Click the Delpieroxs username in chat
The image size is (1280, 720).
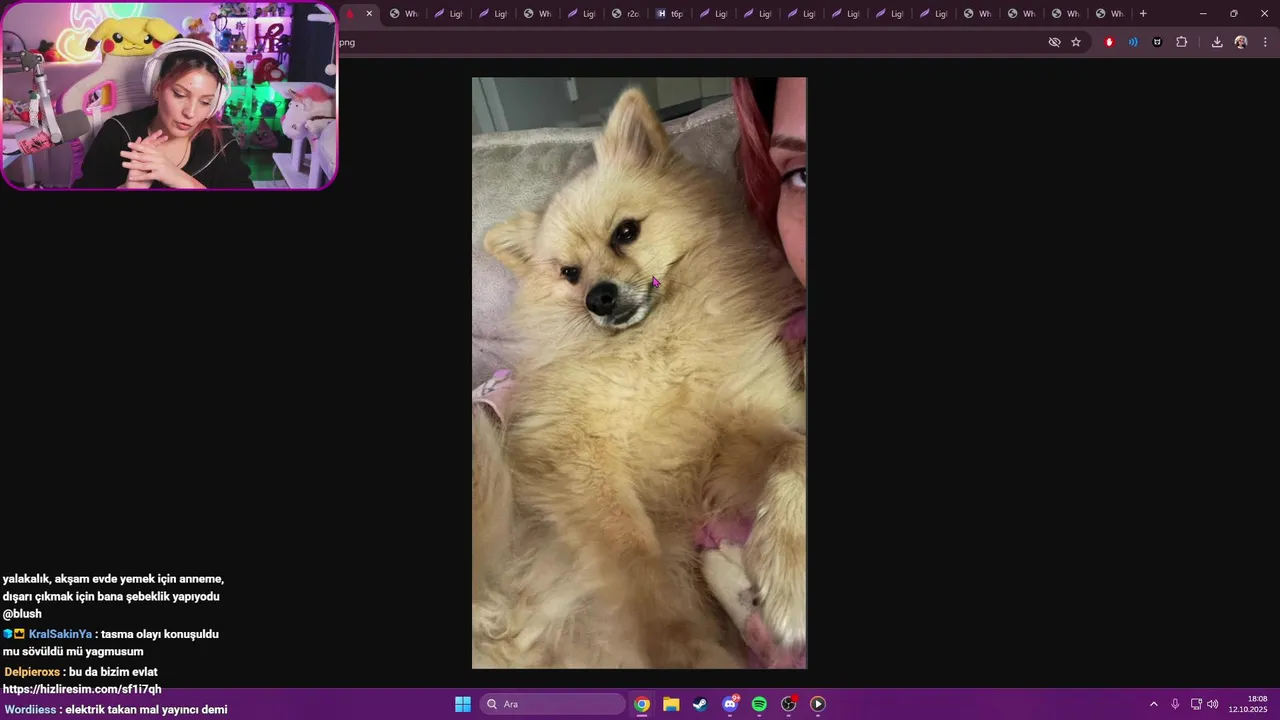click(x=32, y=672)
